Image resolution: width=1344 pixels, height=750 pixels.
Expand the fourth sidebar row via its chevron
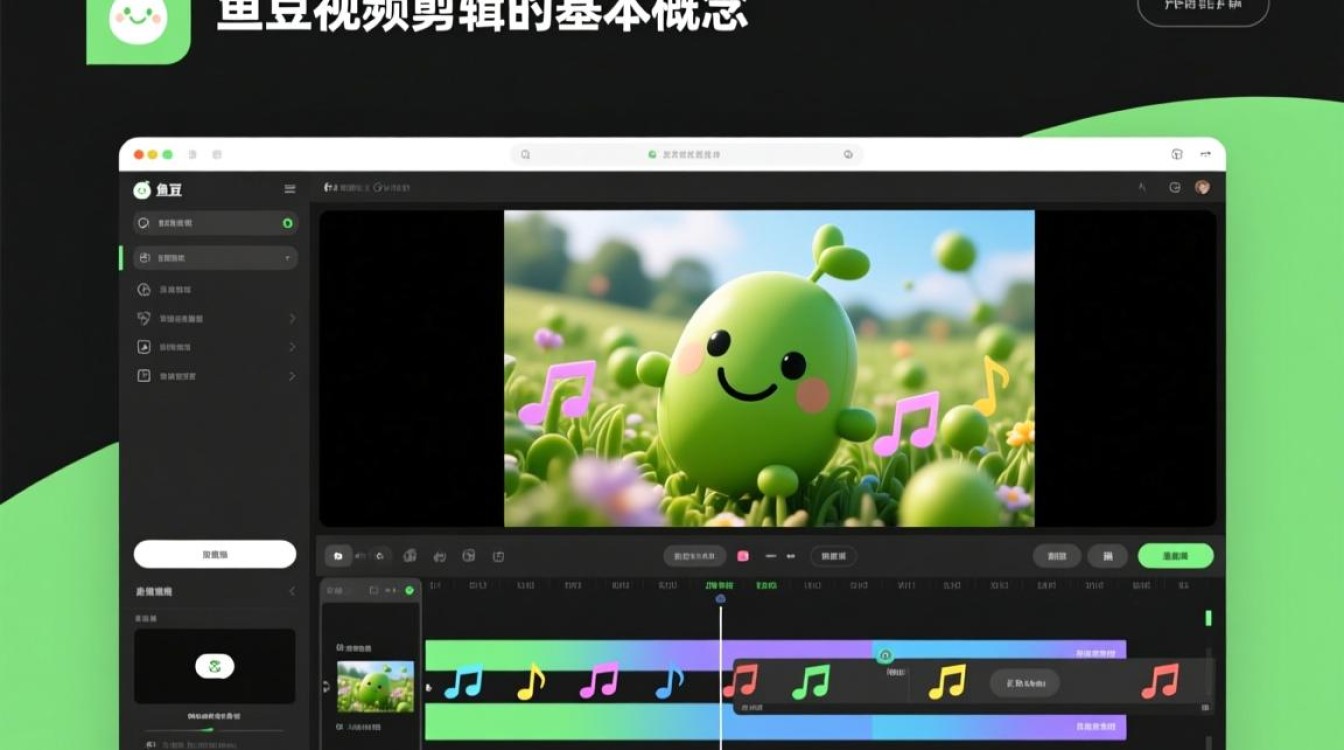(x=292, y=318)
